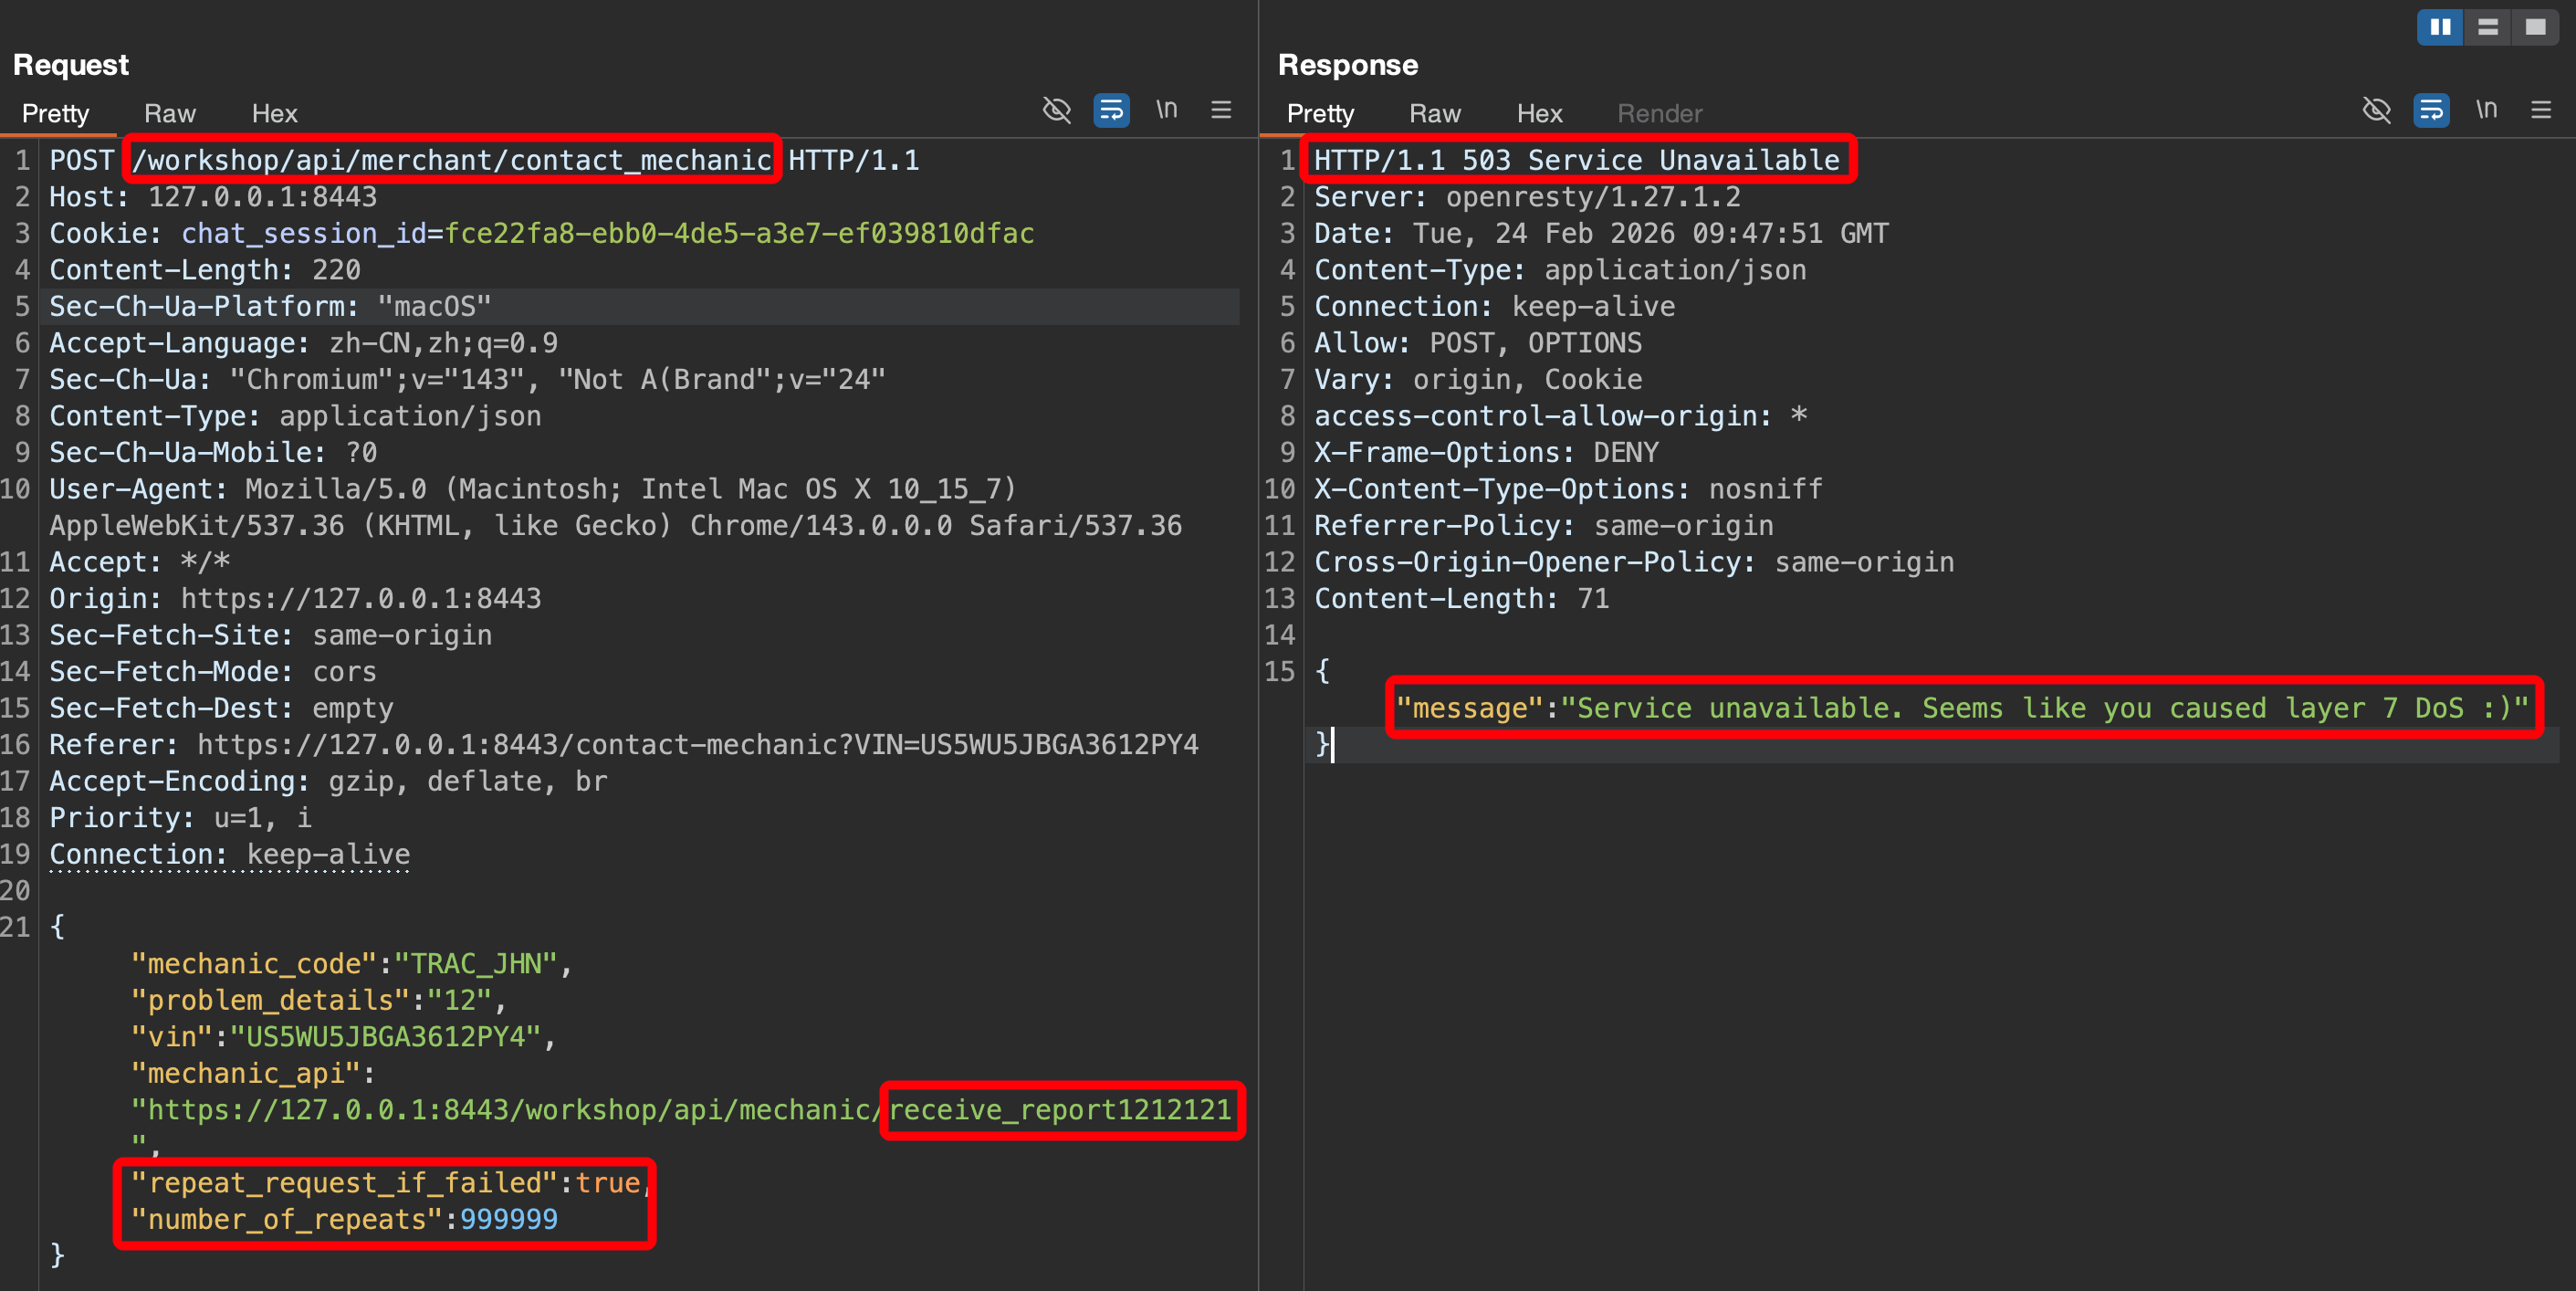Click the 503 Service Unavailable status line
2576x1291 pixels.
[1576, 160]
